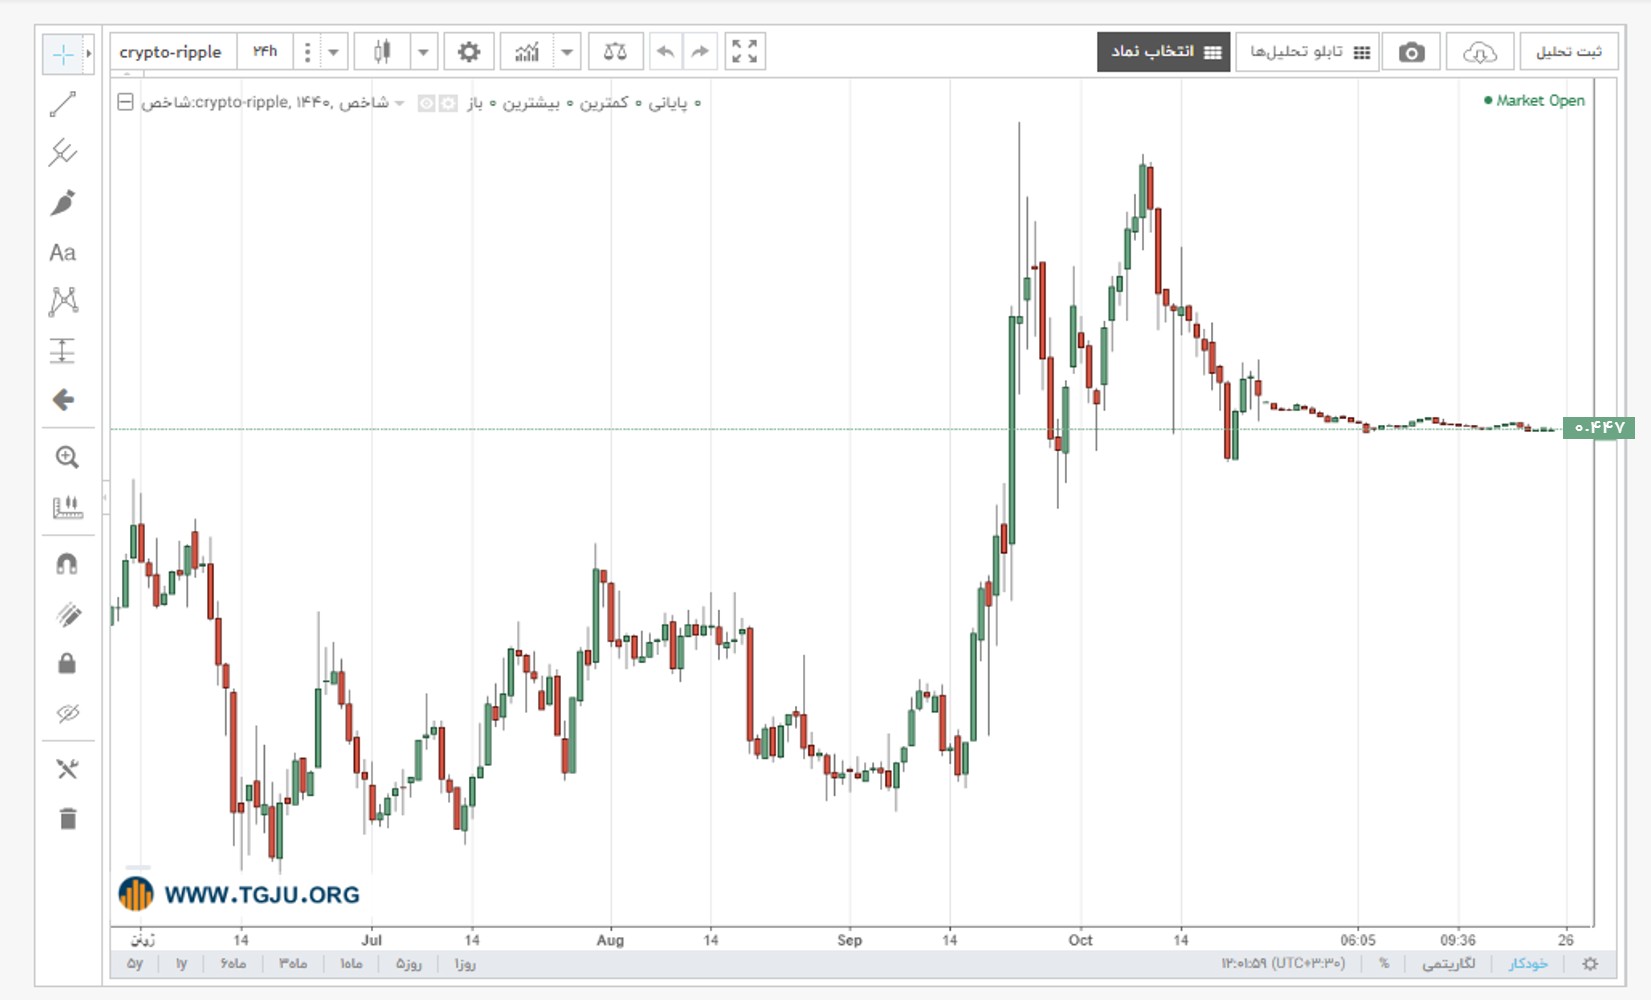The image size is (1651, 1000).
Task: Take a chart snapshot with camera icon
Action: click(x=1411, y=52)
